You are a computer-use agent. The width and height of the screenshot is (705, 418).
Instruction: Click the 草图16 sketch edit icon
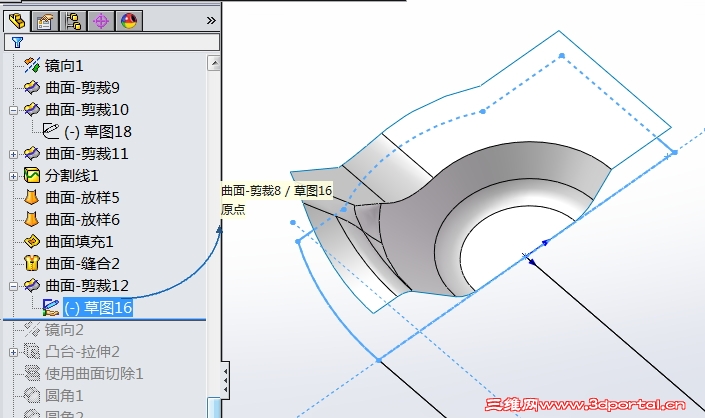coord(51,308)
